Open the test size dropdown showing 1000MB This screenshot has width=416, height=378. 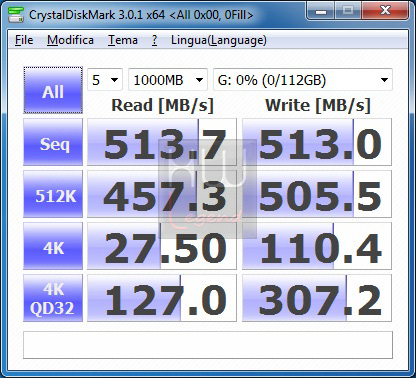click(x=168, y=80)
